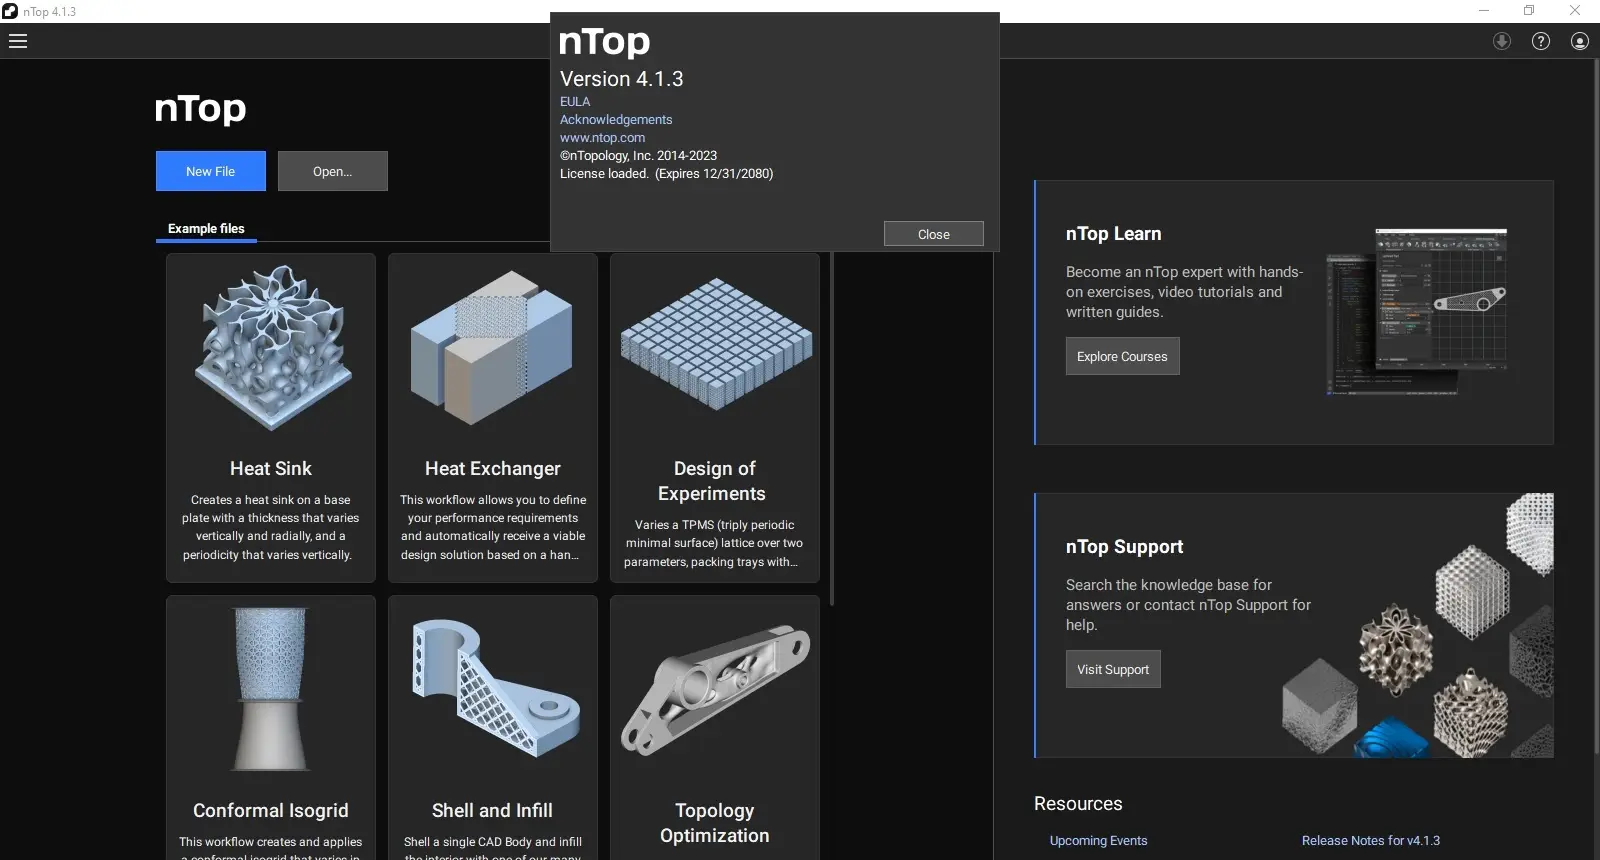Click the Heat Exchanger title text
The image size is (1600, 860).
pos(493,469)
